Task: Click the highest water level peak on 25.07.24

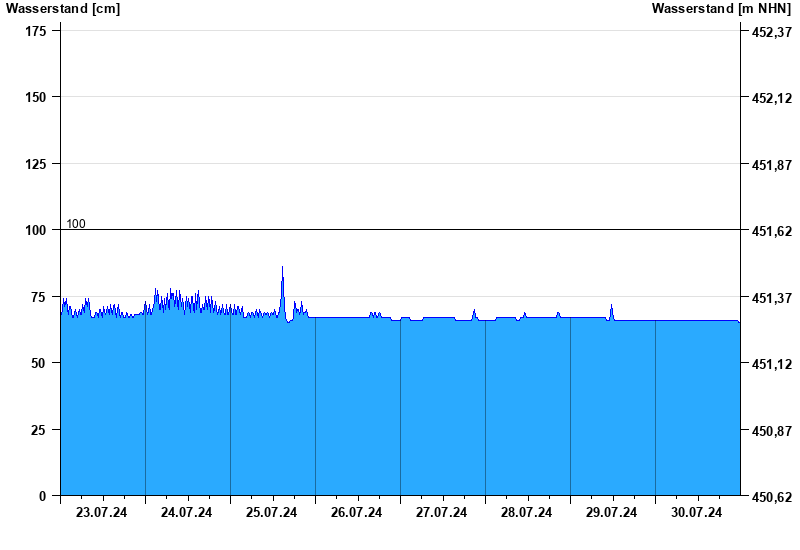Action: click(282, 267)
